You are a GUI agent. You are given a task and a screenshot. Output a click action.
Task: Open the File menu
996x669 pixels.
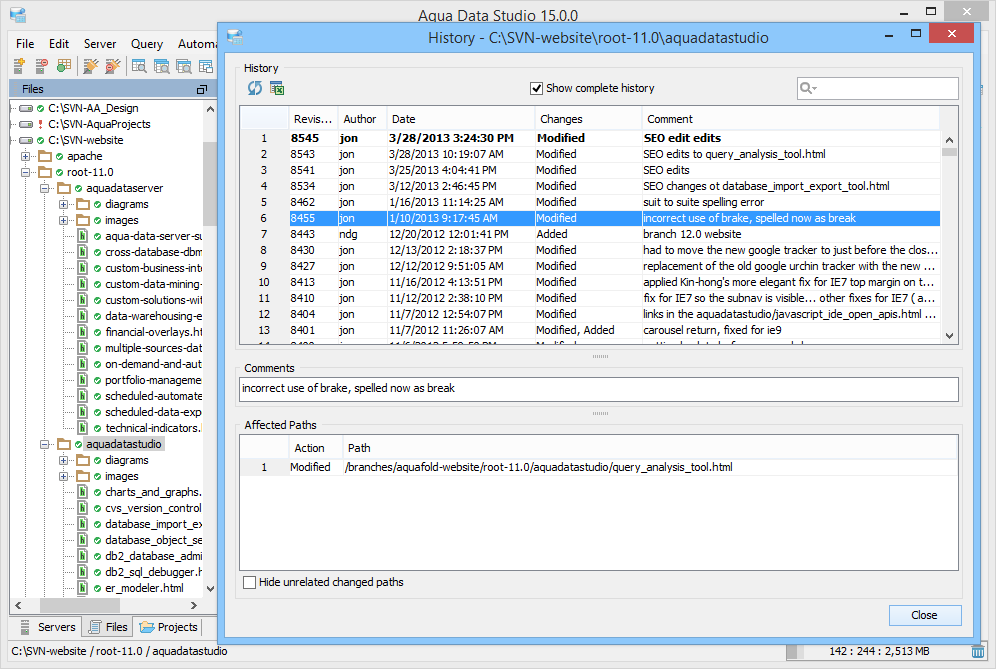pyautogui.click(x=25, y=44)
